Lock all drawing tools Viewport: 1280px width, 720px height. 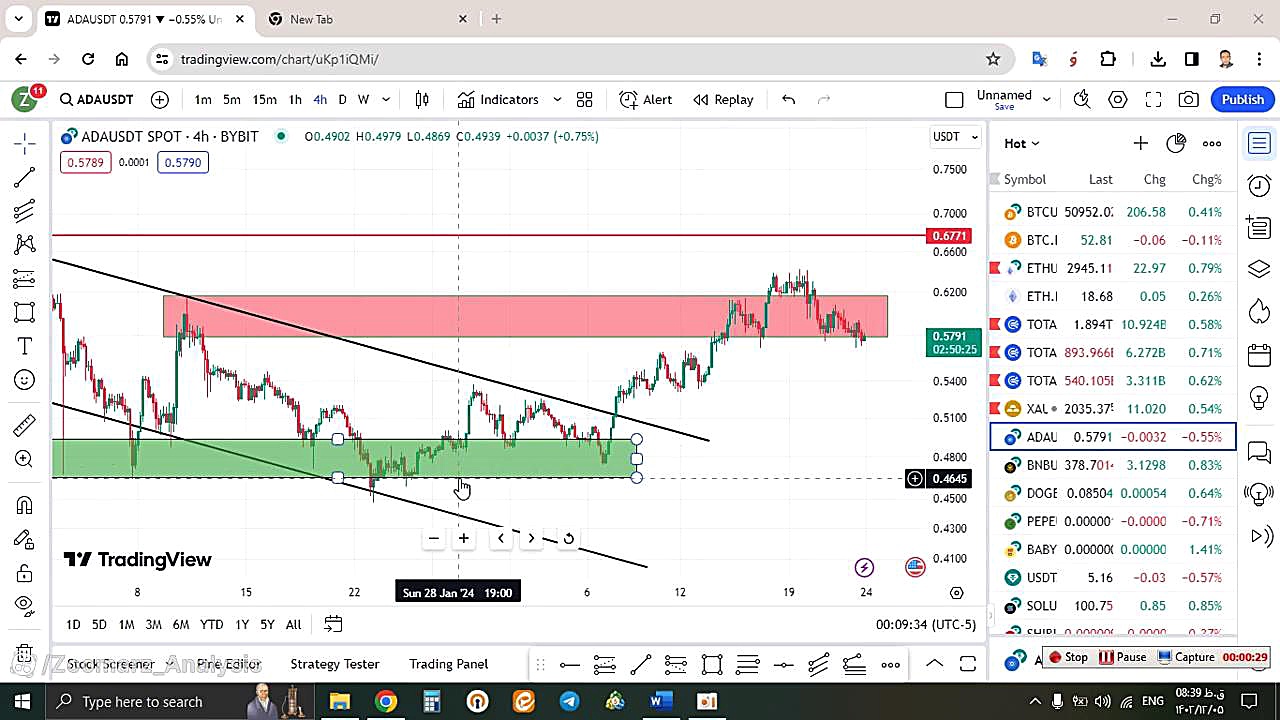pyautogui.click(x=25, y=573)
